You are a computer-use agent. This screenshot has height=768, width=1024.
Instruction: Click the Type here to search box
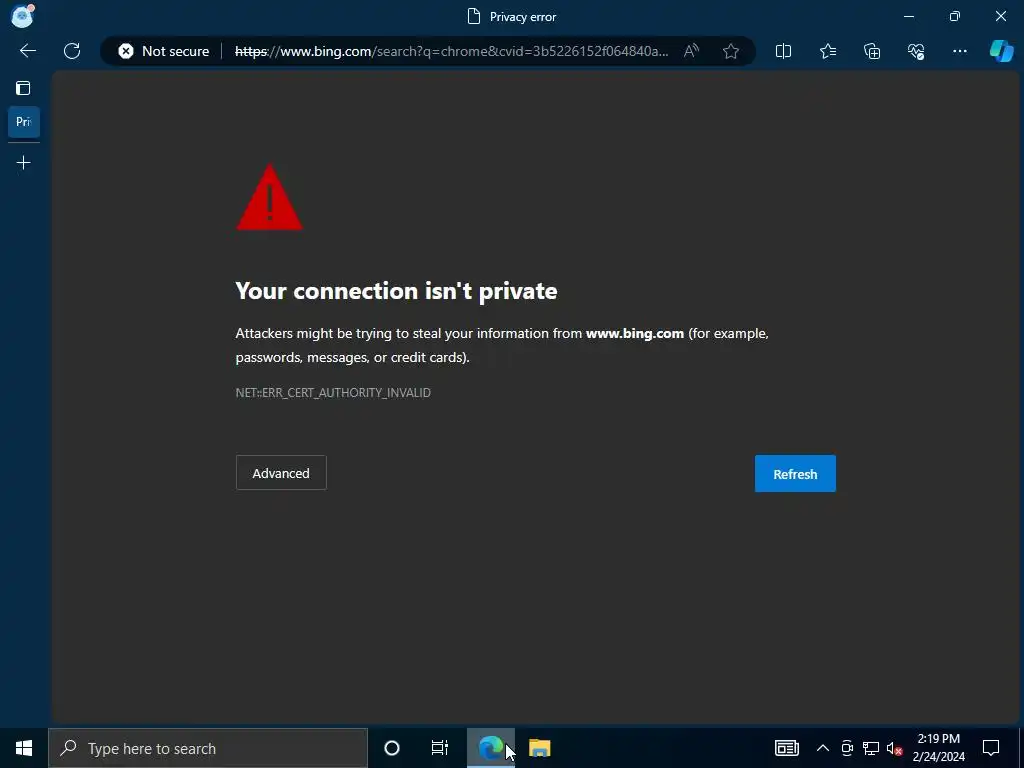[208, 748]
